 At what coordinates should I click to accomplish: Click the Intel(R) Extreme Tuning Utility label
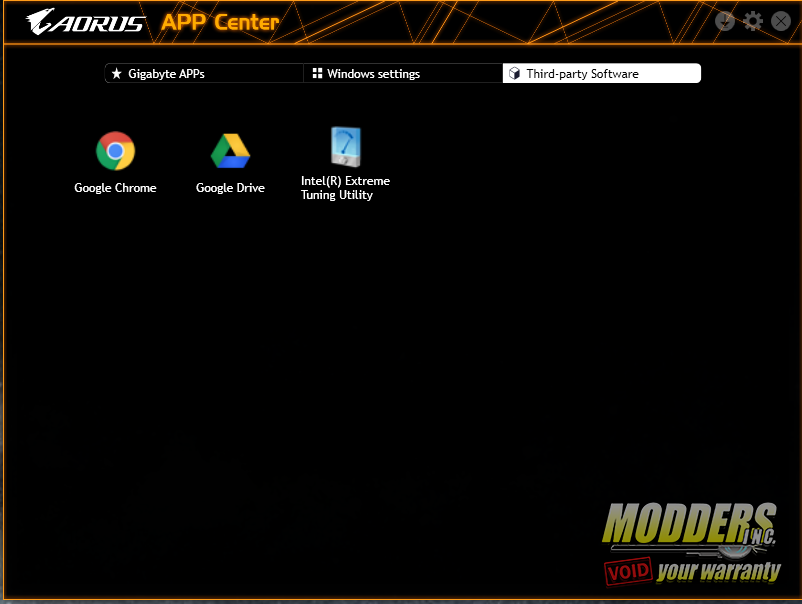[345, 188]
